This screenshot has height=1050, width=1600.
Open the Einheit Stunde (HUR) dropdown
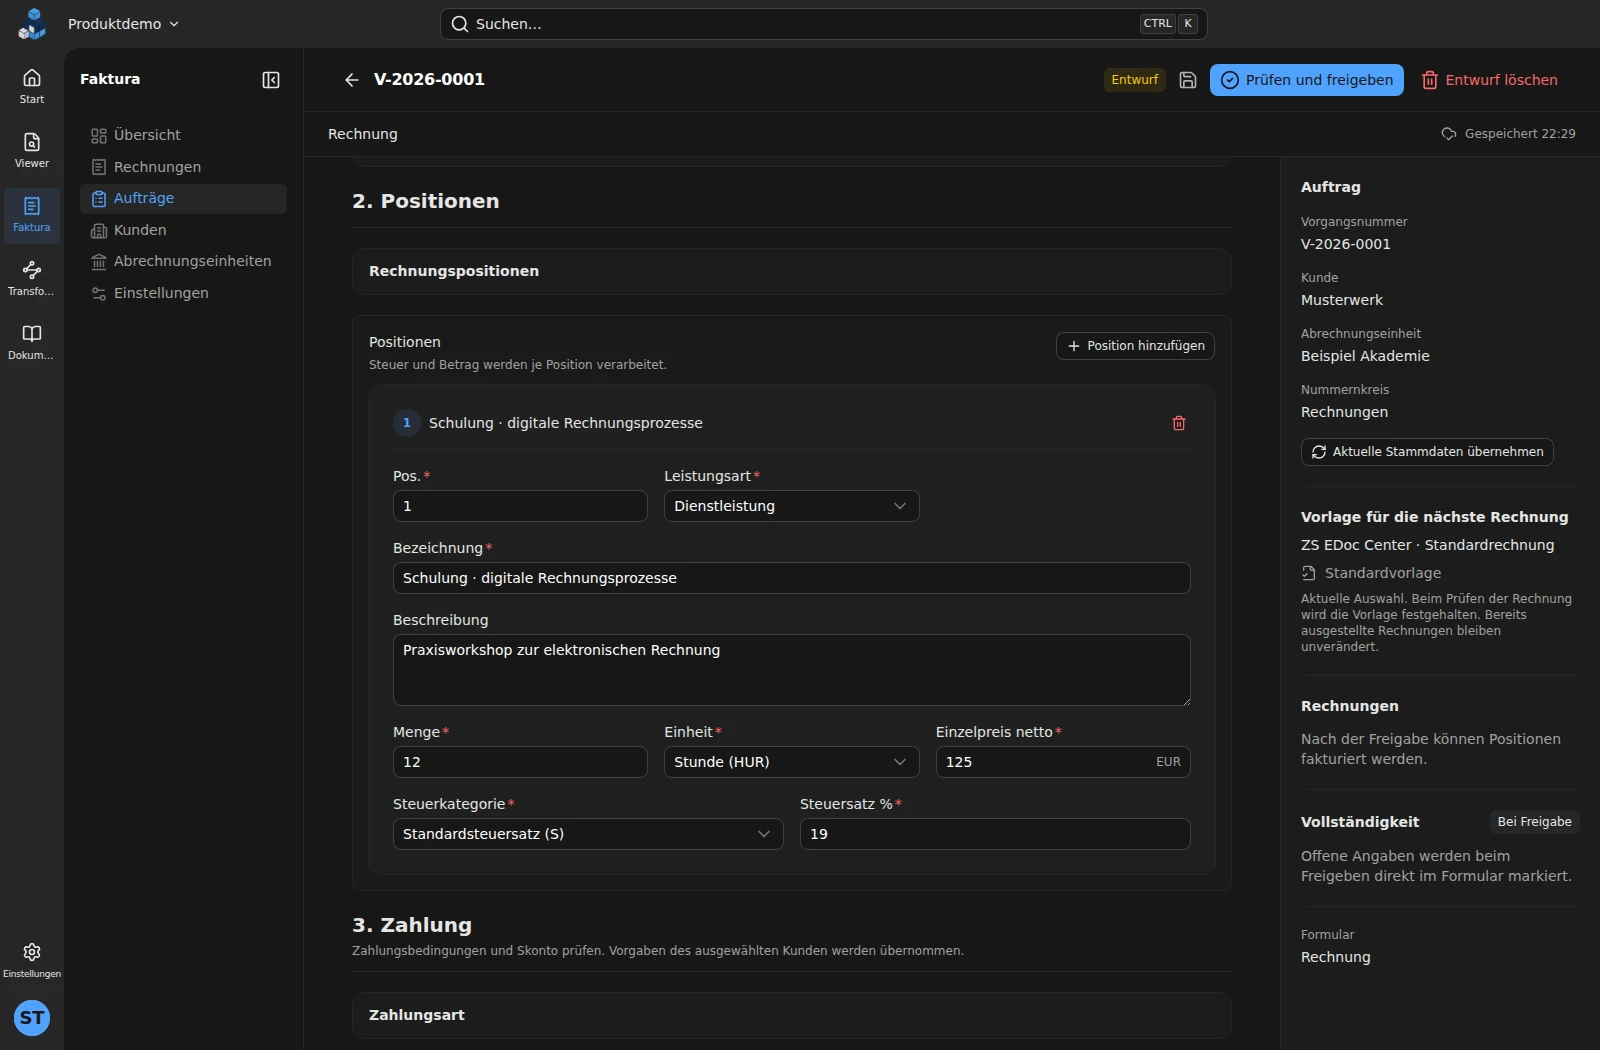pos(791,762)
